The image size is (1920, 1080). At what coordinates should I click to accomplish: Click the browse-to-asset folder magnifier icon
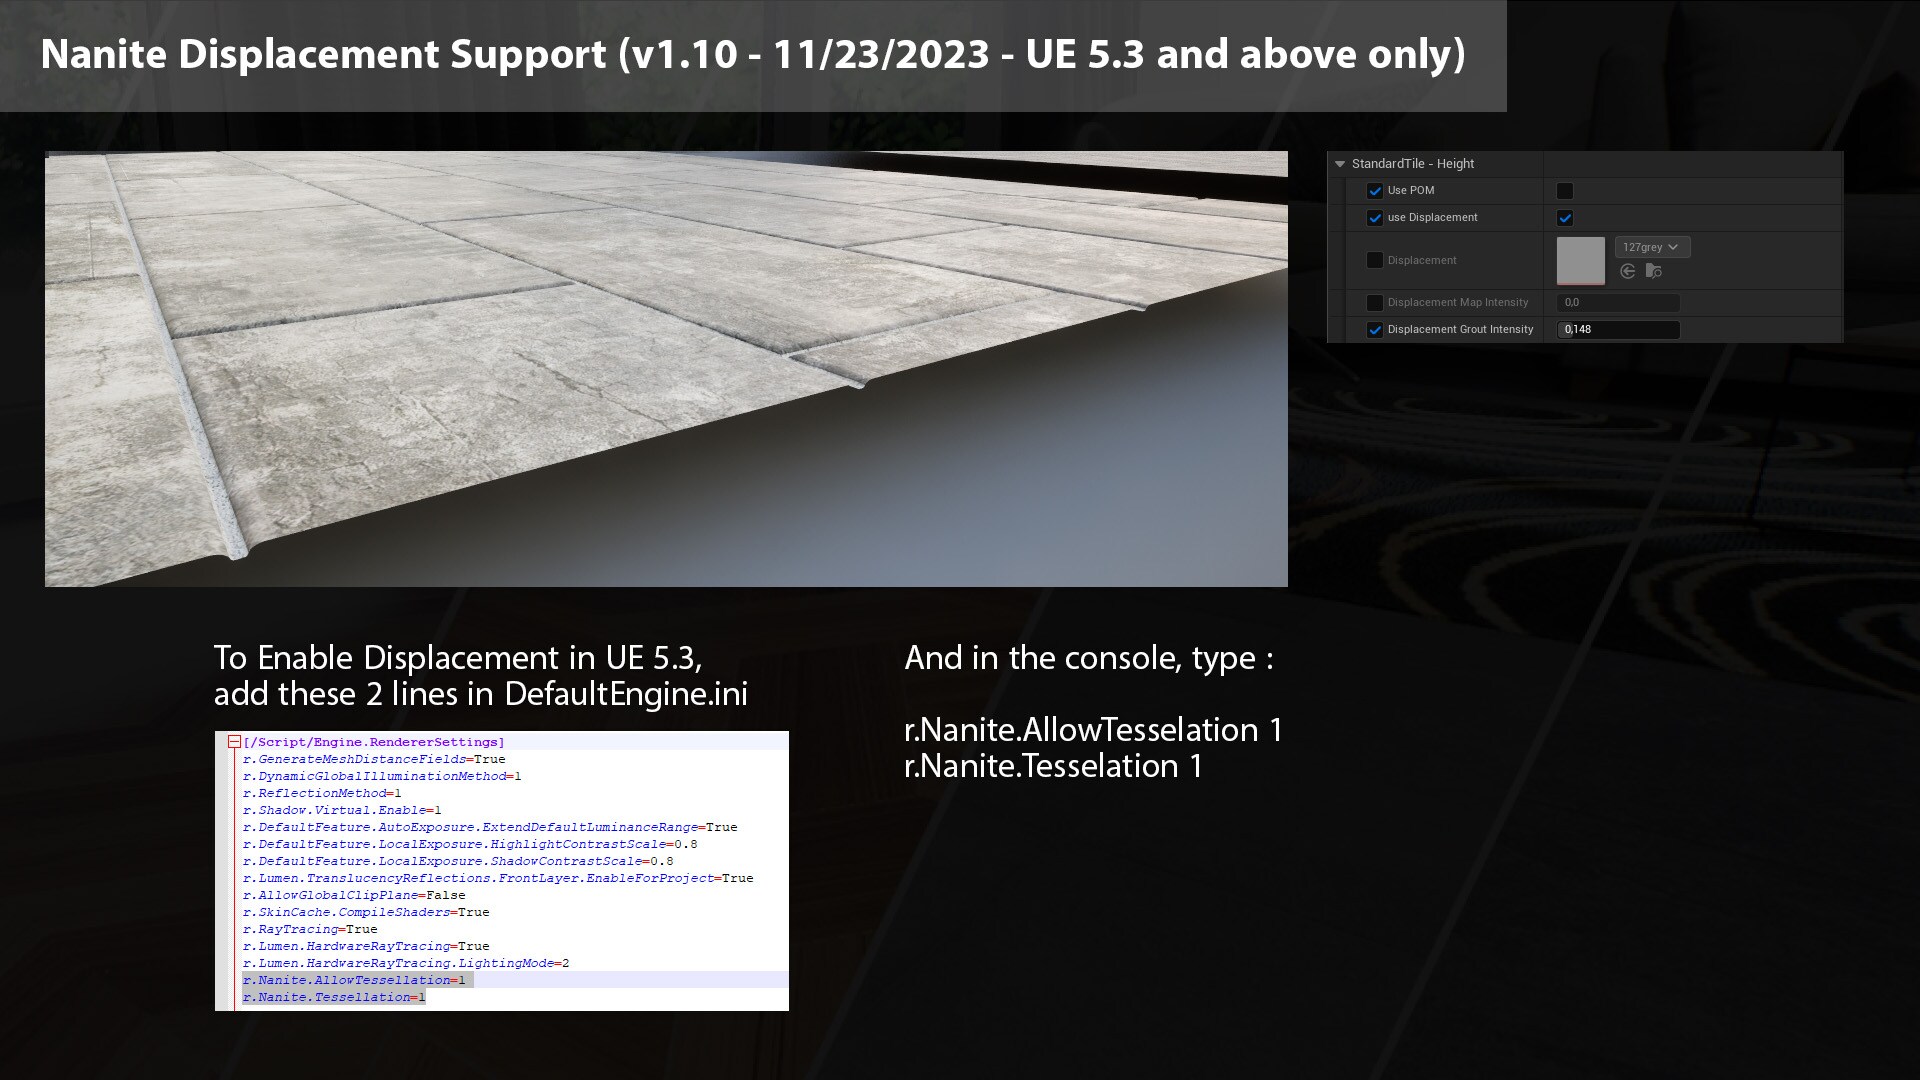pos(1653,271)
